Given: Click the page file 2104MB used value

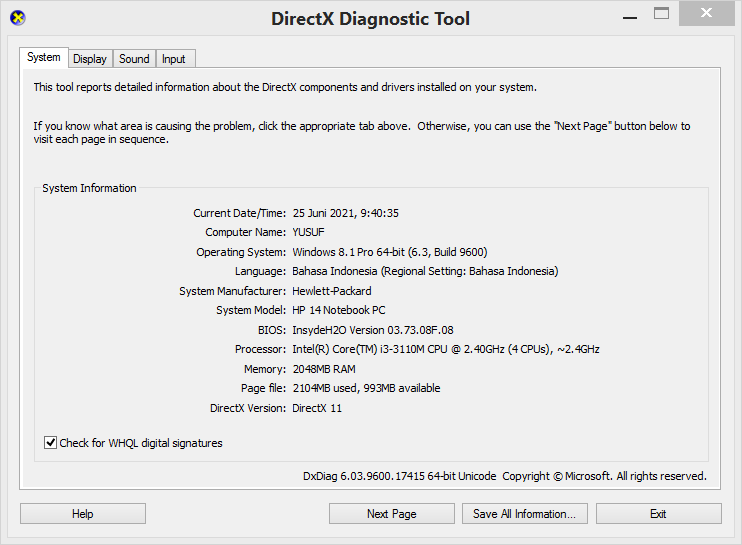Looking at the screenshot, I should tap(366, 388).
